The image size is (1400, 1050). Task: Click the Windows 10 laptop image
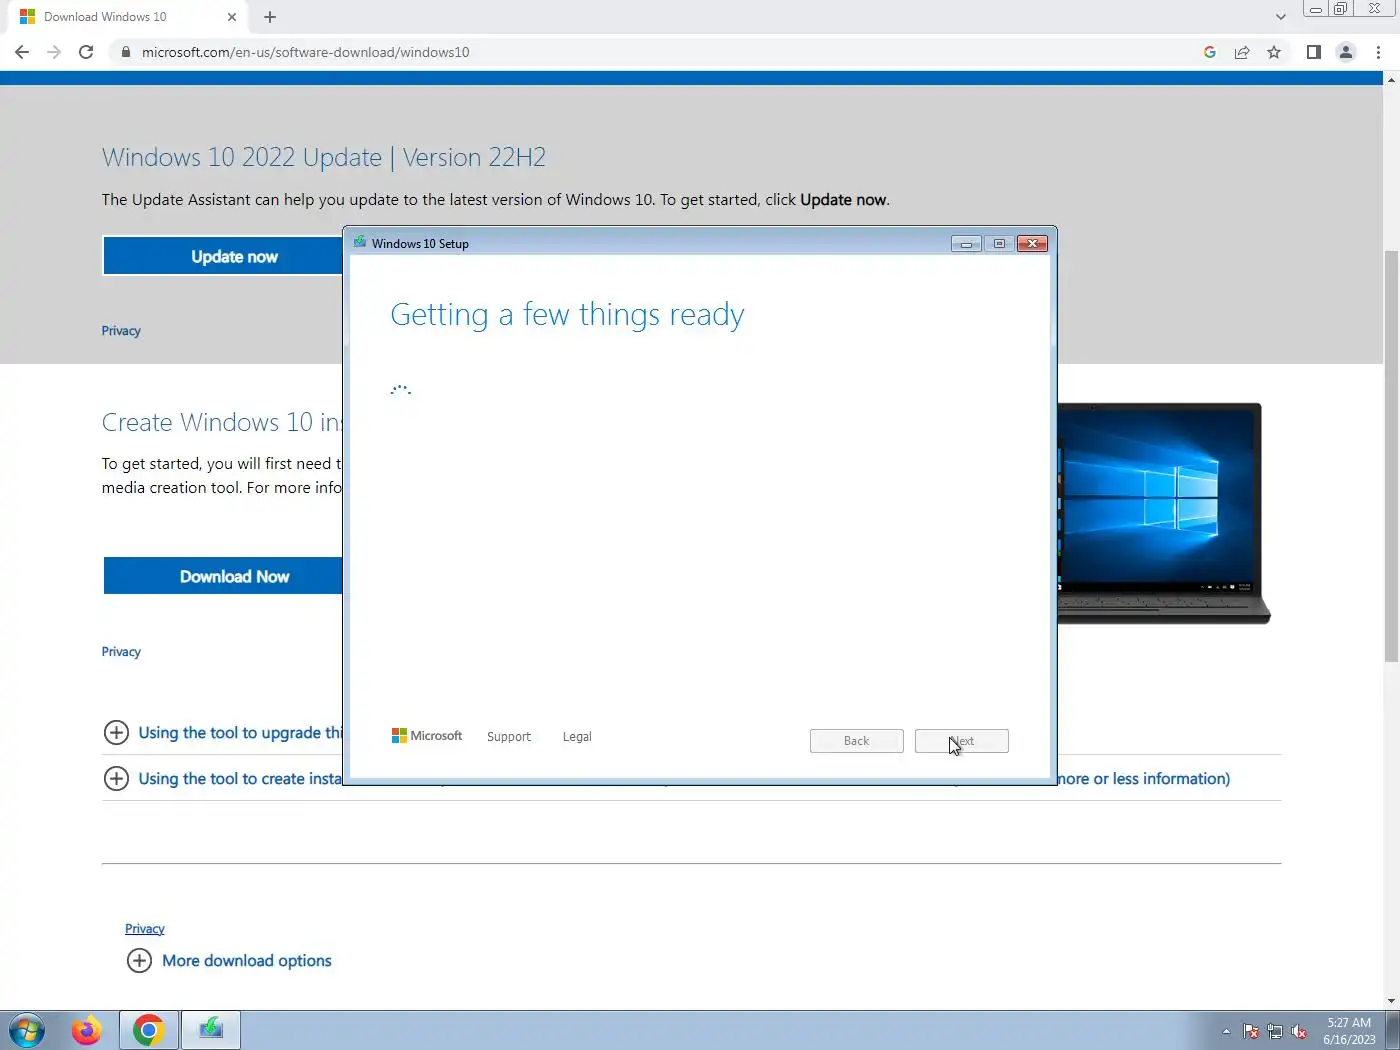coord(1163,513)
